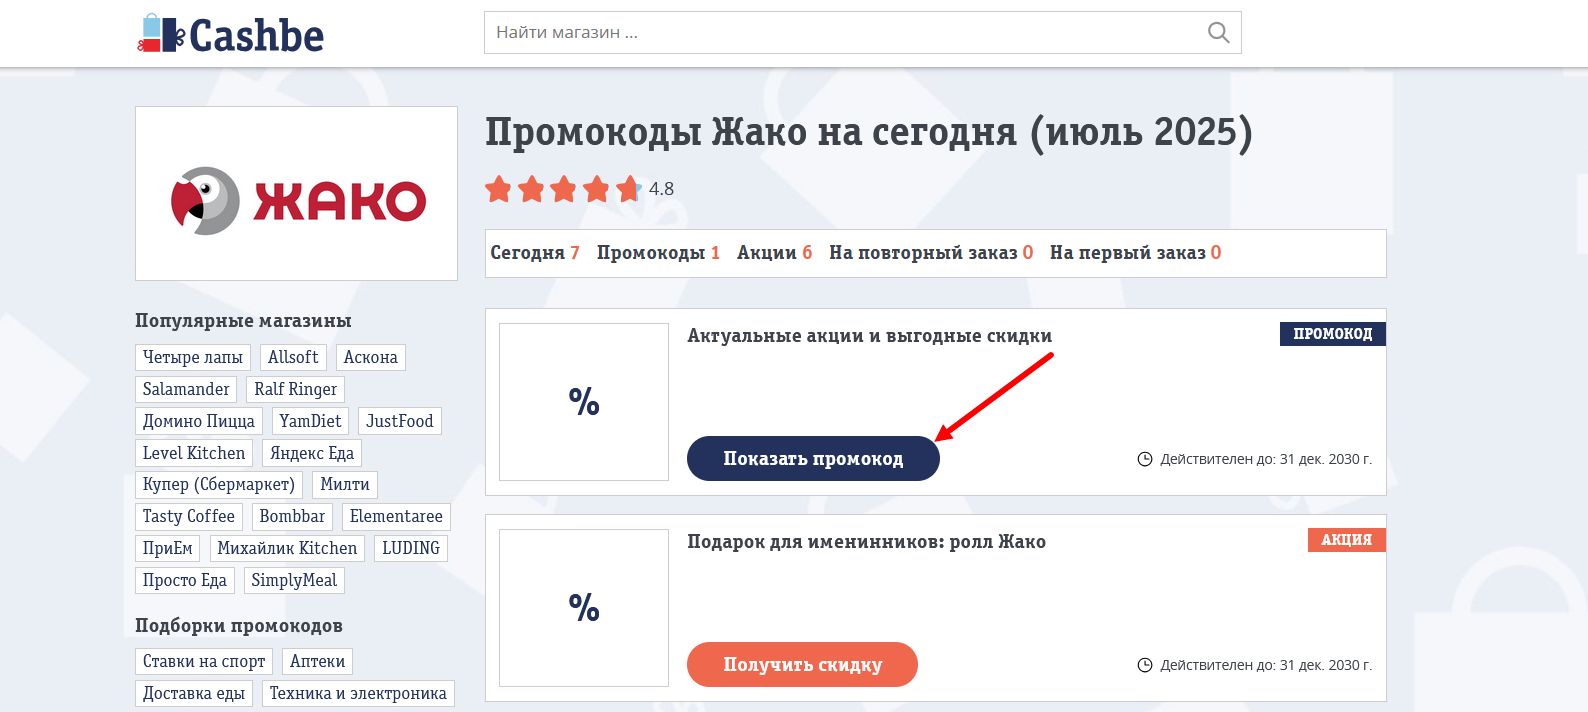The width and height of the screenshot is (1588, 712).
Task: Open the 'Техника и электроника' collection
Action: 358,693
